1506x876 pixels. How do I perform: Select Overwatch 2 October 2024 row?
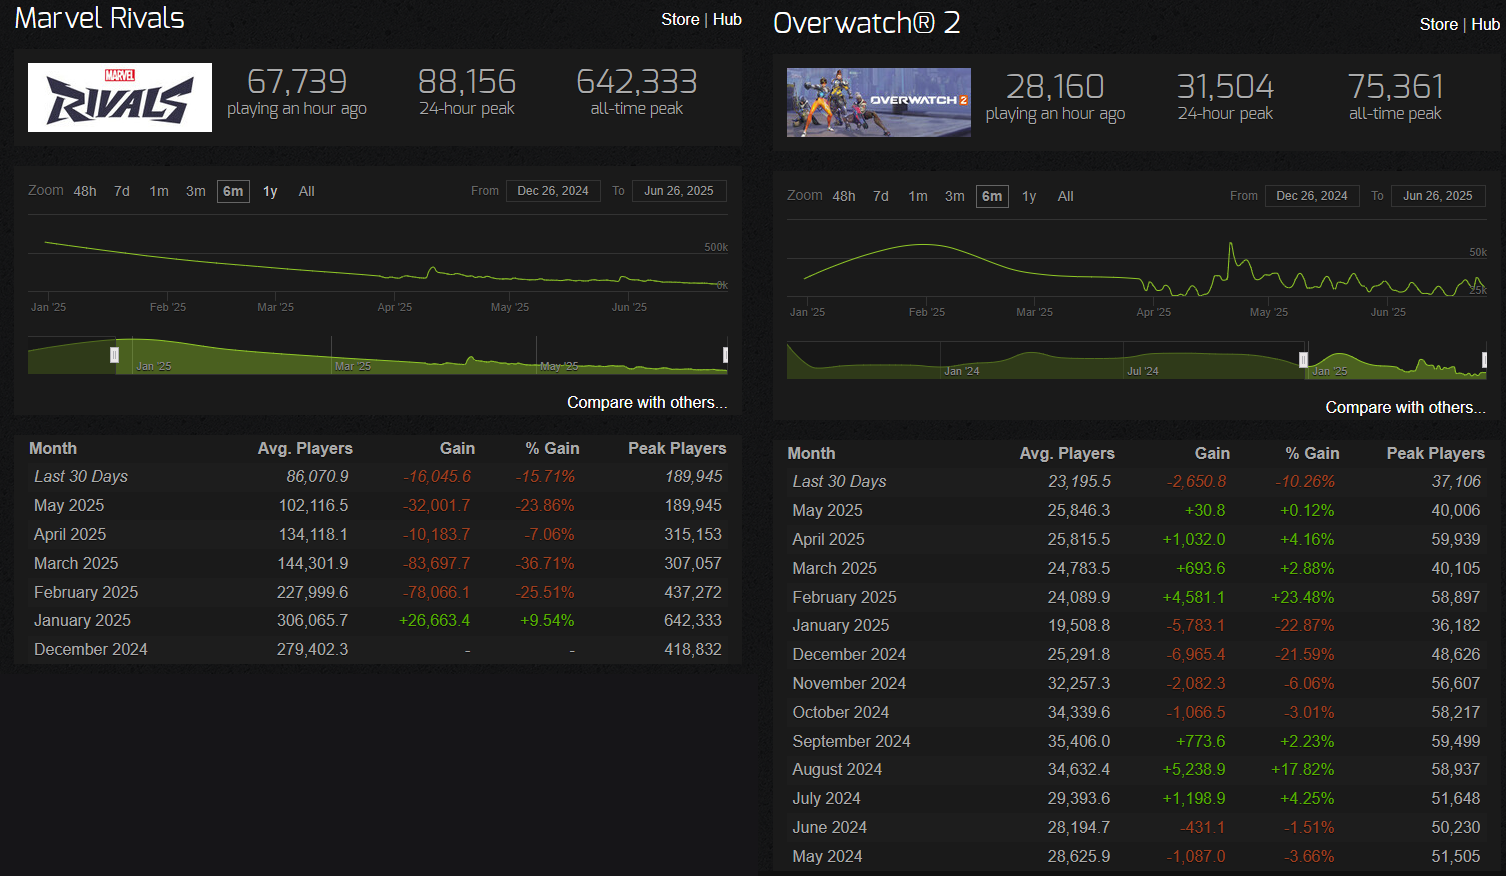(1137, 712)
